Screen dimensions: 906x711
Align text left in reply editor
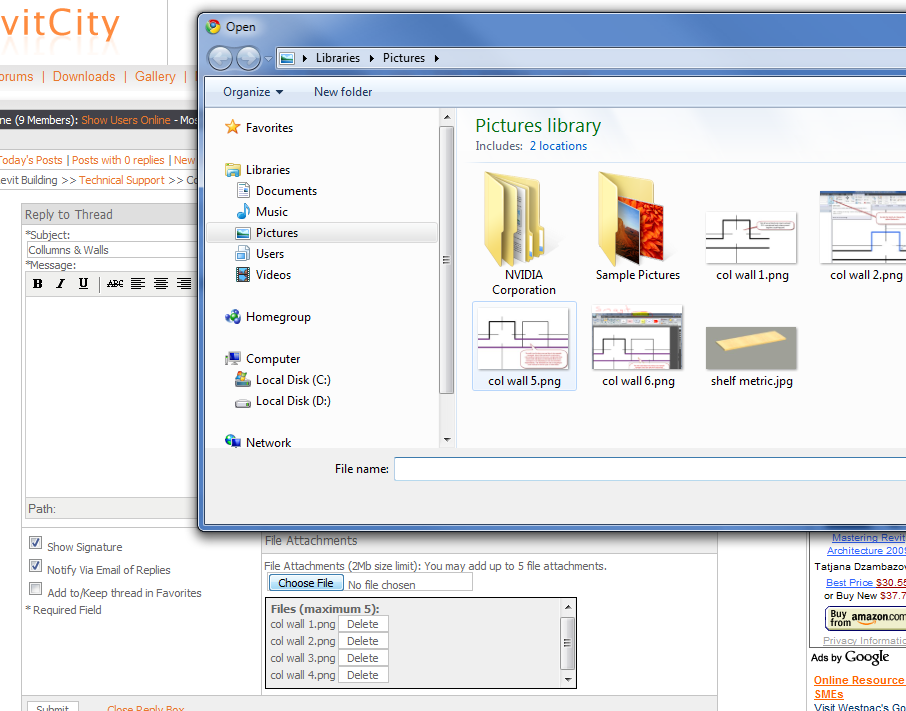(x=138, y=284)
